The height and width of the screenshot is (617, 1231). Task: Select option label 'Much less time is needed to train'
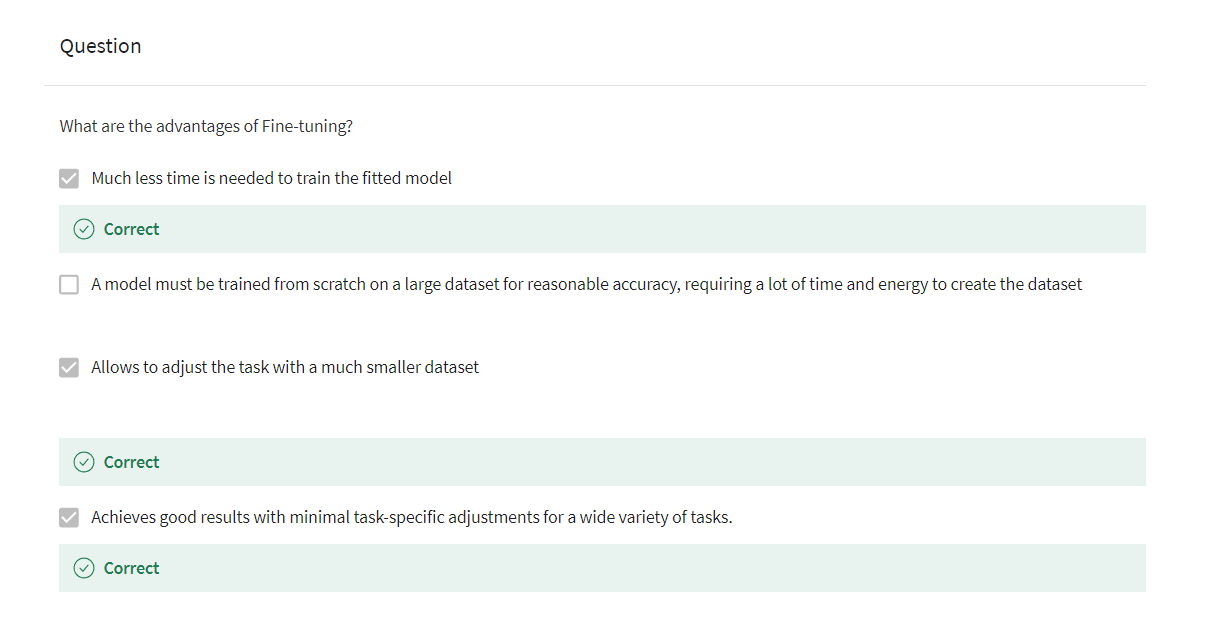271,178
